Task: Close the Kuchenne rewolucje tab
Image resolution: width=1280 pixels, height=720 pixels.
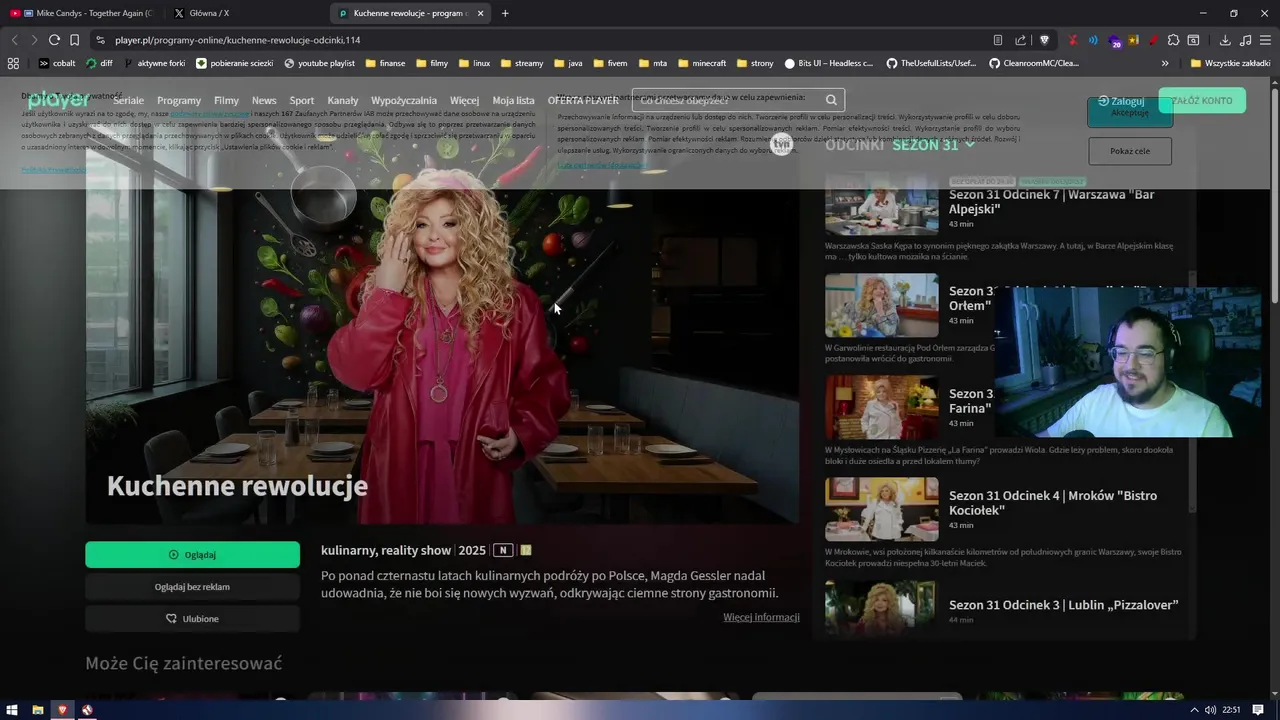Action: (x=480, y=13)
